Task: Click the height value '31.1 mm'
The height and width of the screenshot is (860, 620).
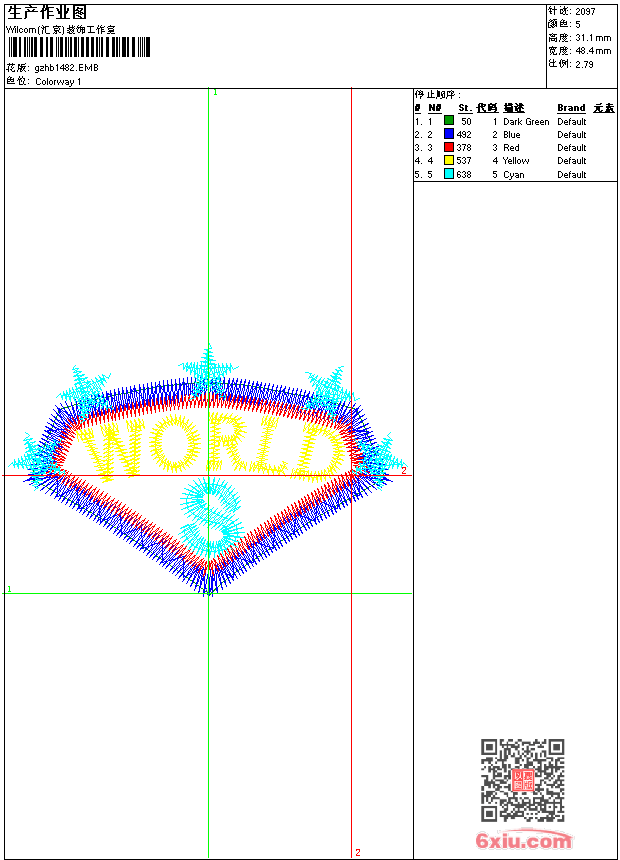Action: click(593, 38)
